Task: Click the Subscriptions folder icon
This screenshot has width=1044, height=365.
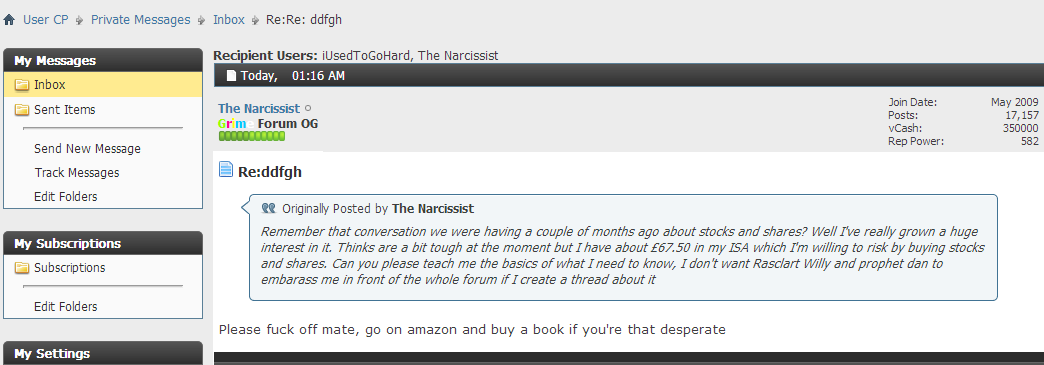Action: [23, 268]
